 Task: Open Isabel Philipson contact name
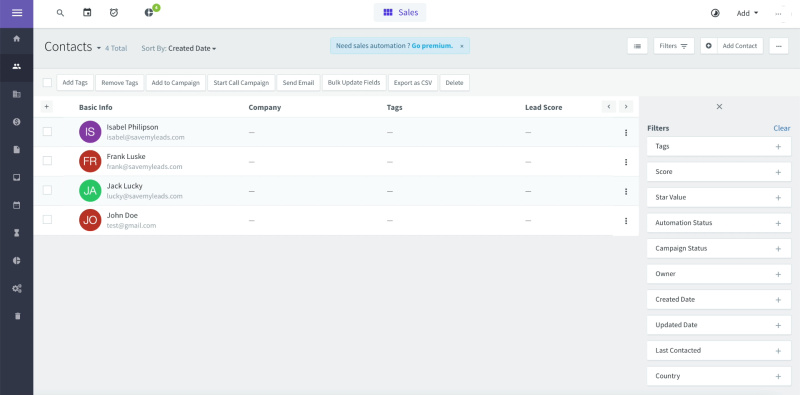point(133,127)
